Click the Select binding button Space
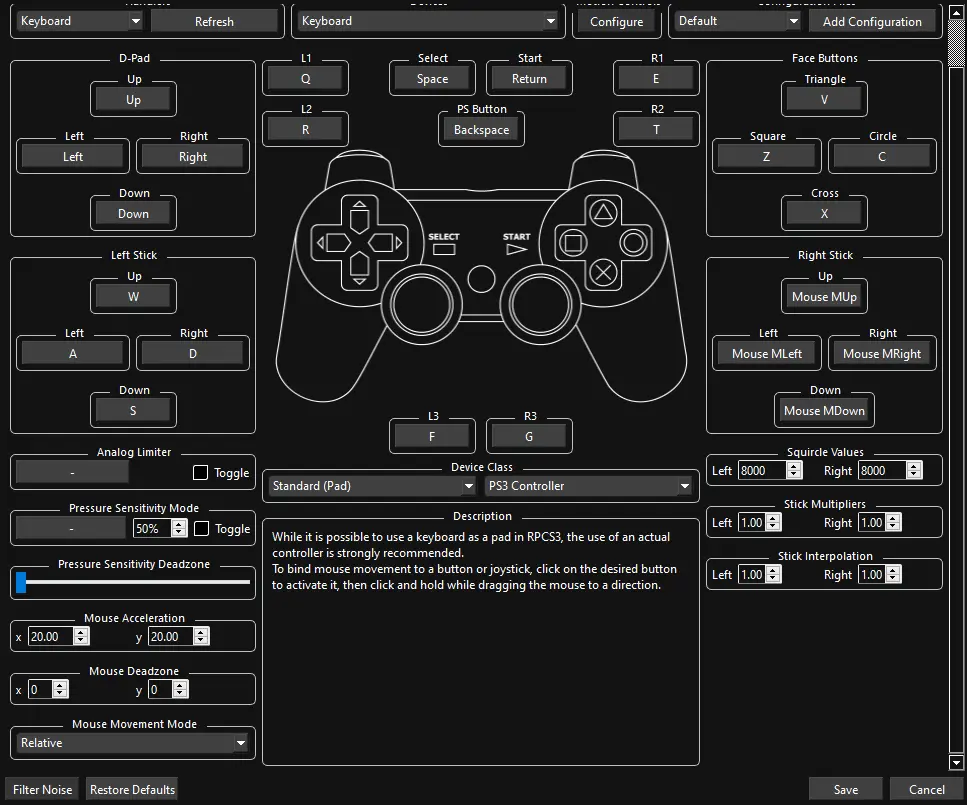The image size is (967, 805). point(432,79)
